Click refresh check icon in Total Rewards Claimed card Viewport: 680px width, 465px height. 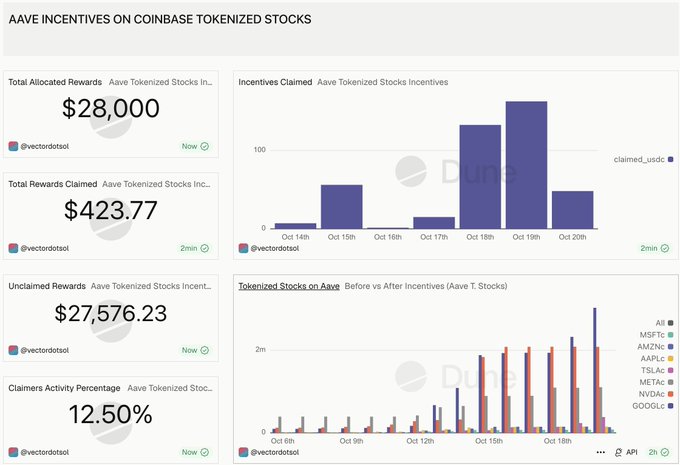pyautogui.click(x=205, y=248)
